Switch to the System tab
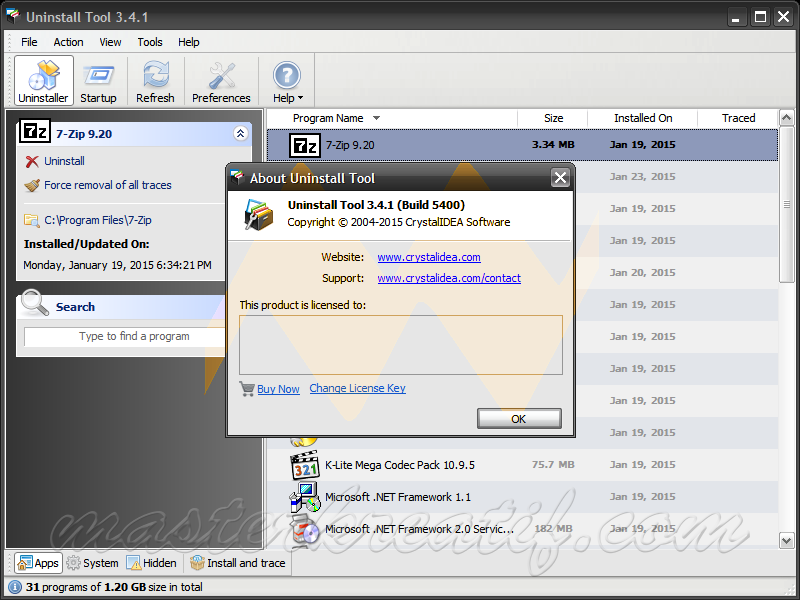Image resolution: width=800 pixels, height=600 pixels. click(93, 563)
